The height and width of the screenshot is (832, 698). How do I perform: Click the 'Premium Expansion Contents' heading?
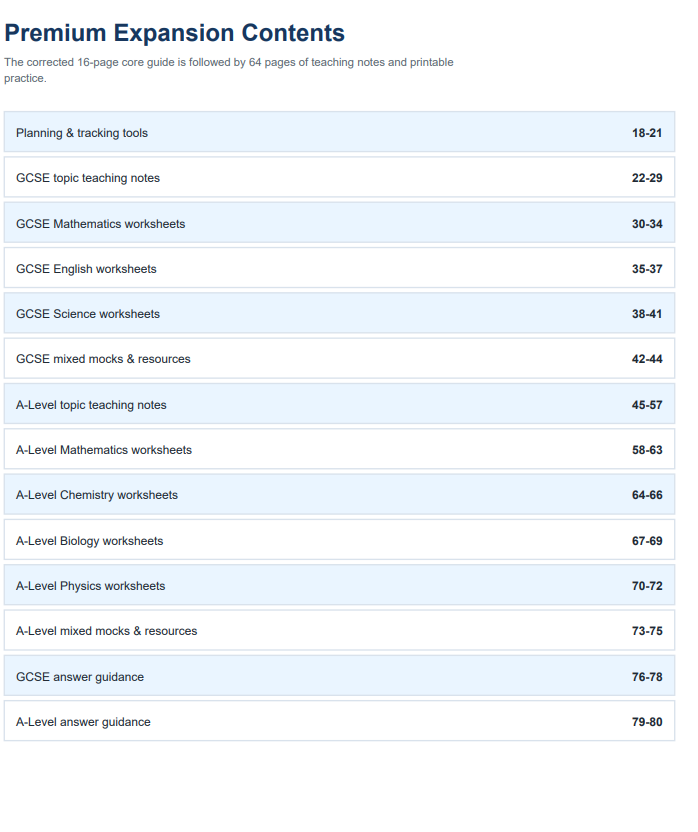[x=175, y=33]
